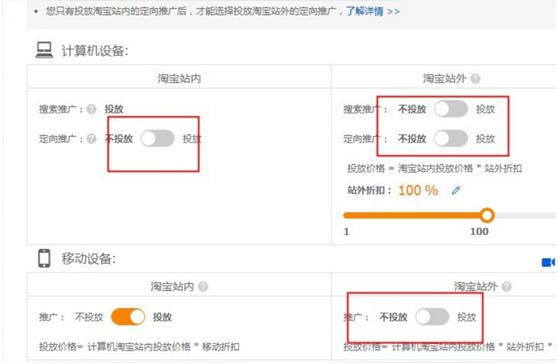Click the mobile phone icon beside 移动设备

coord(44,258)
